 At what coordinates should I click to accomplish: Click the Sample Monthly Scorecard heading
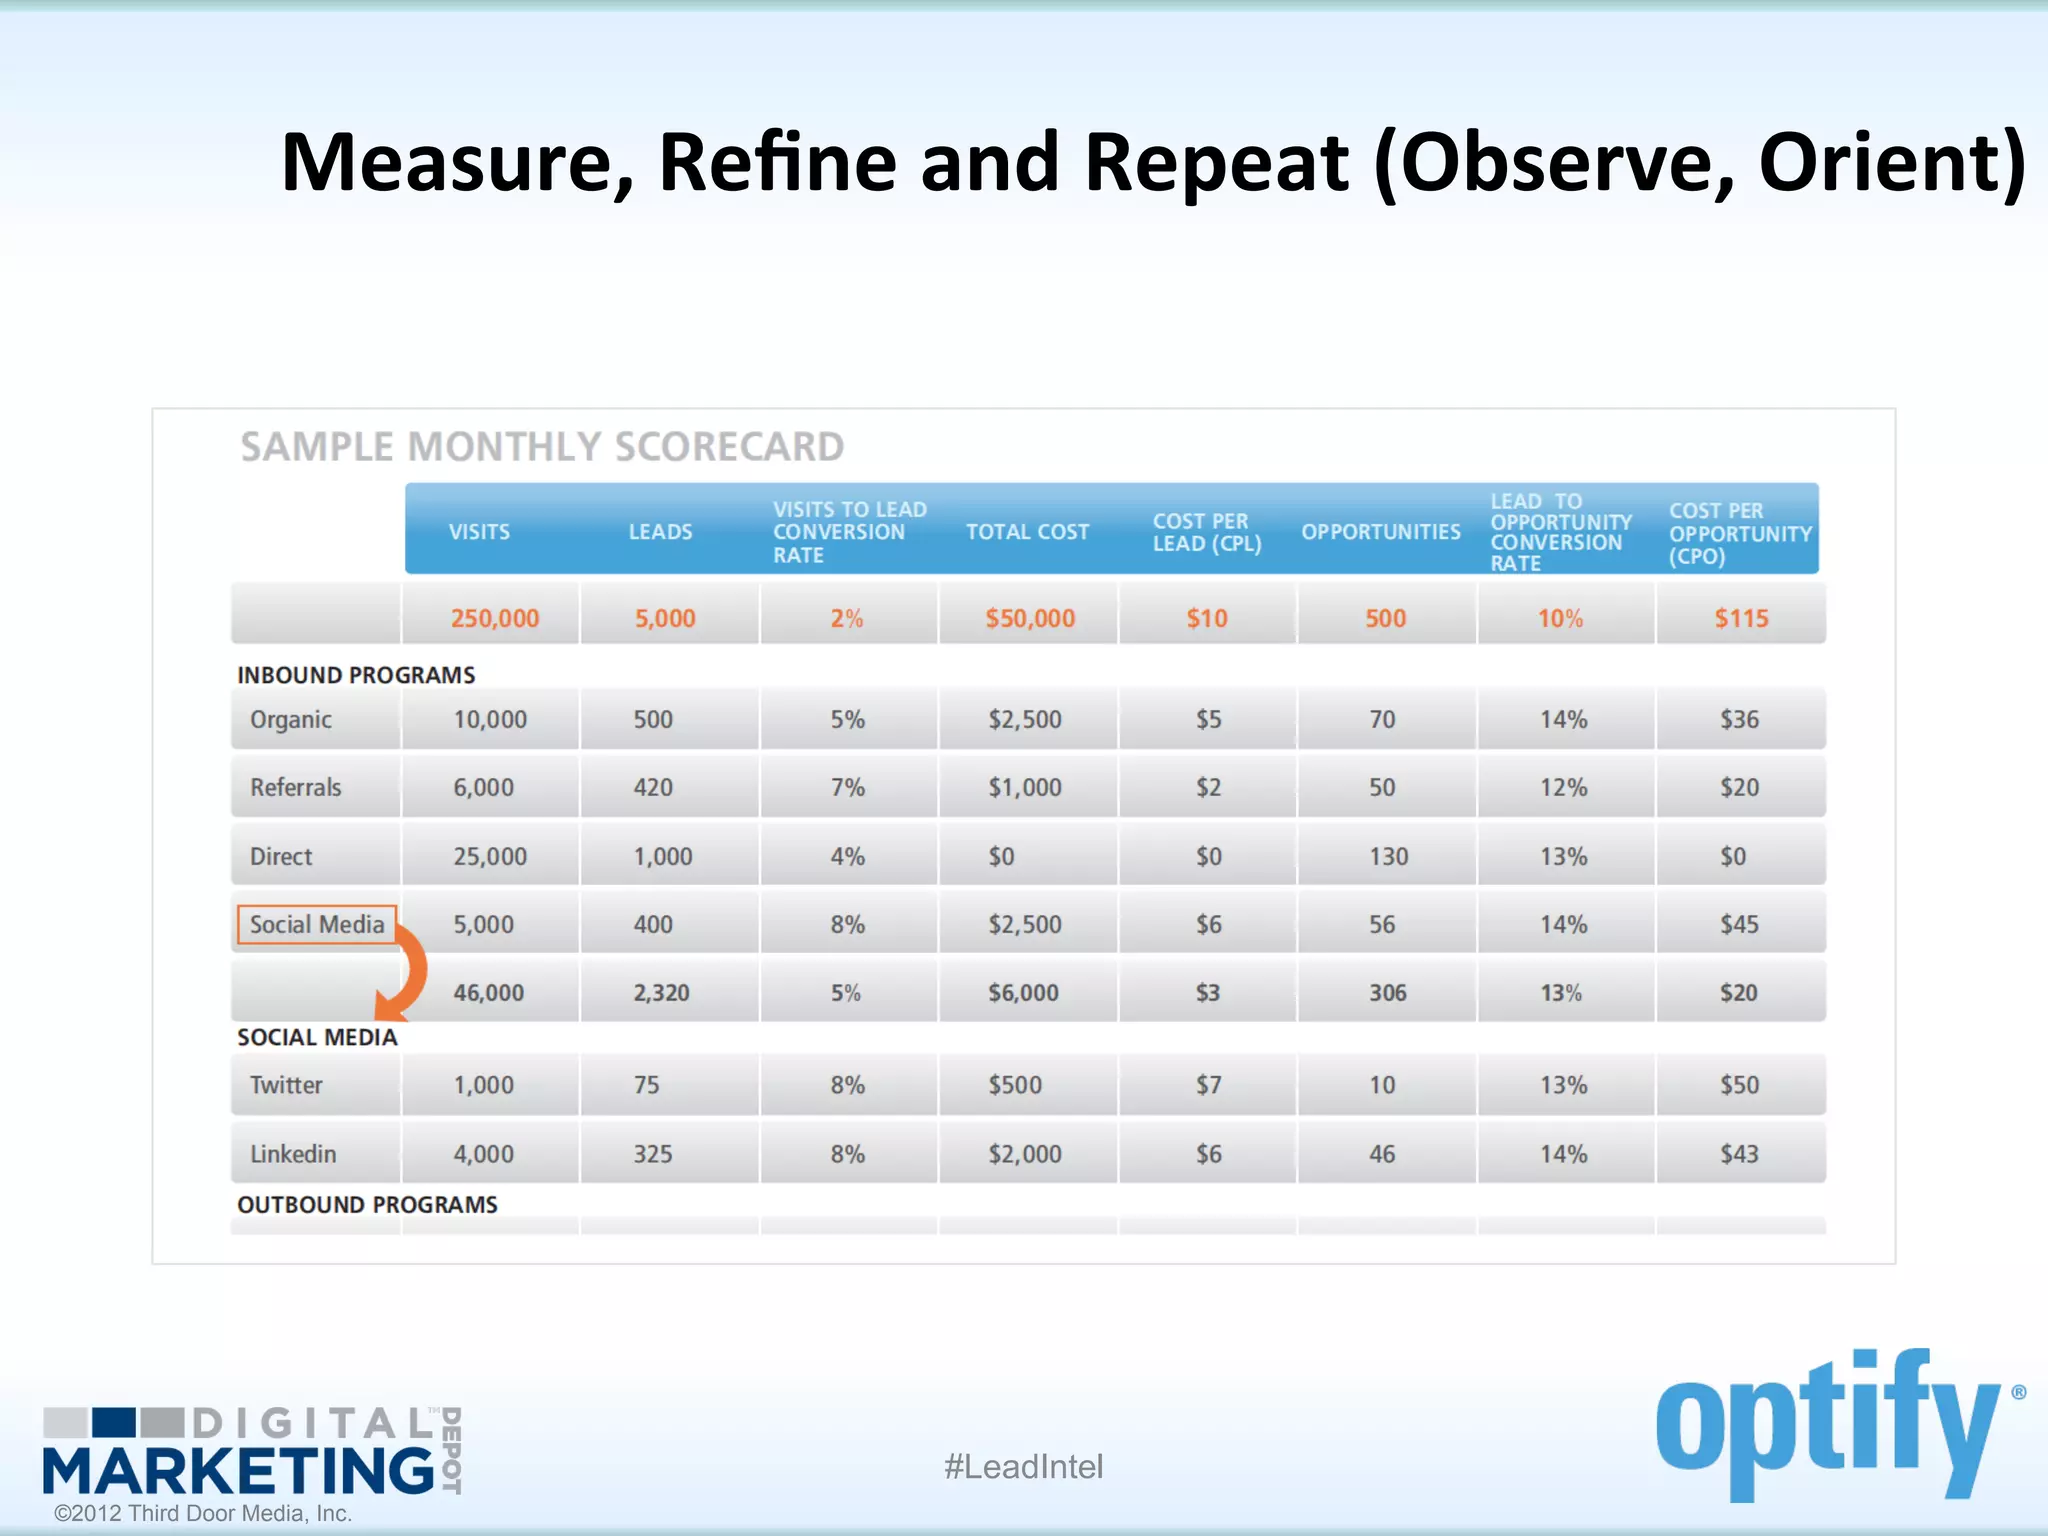click(x=542, y=447)
